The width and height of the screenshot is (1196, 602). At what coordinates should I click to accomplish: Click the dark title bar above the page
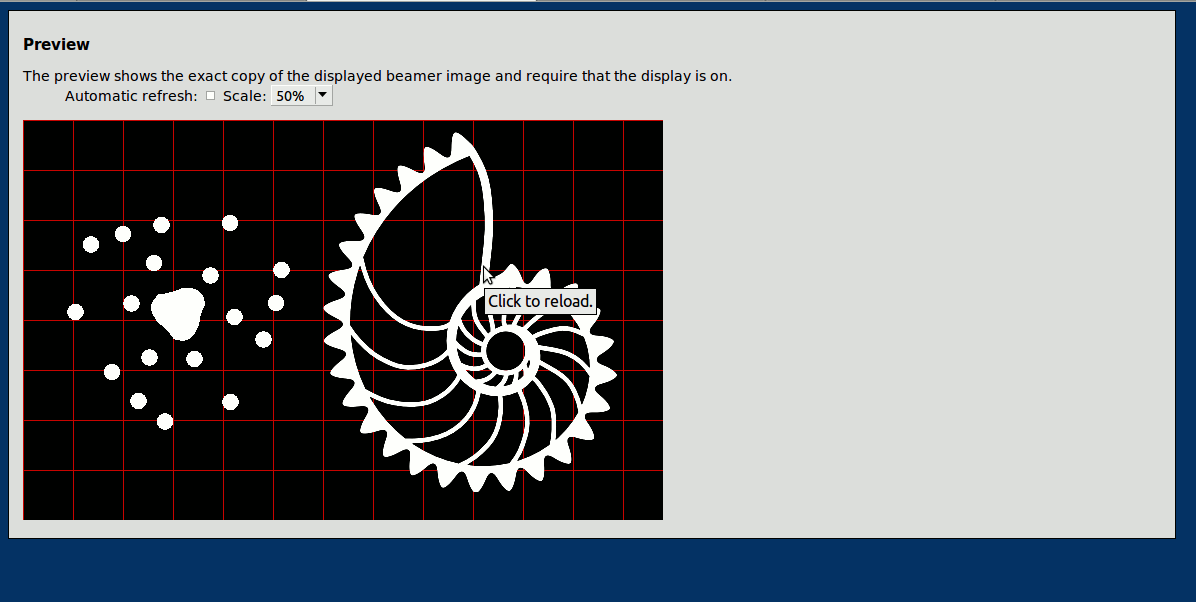point(598,6)
